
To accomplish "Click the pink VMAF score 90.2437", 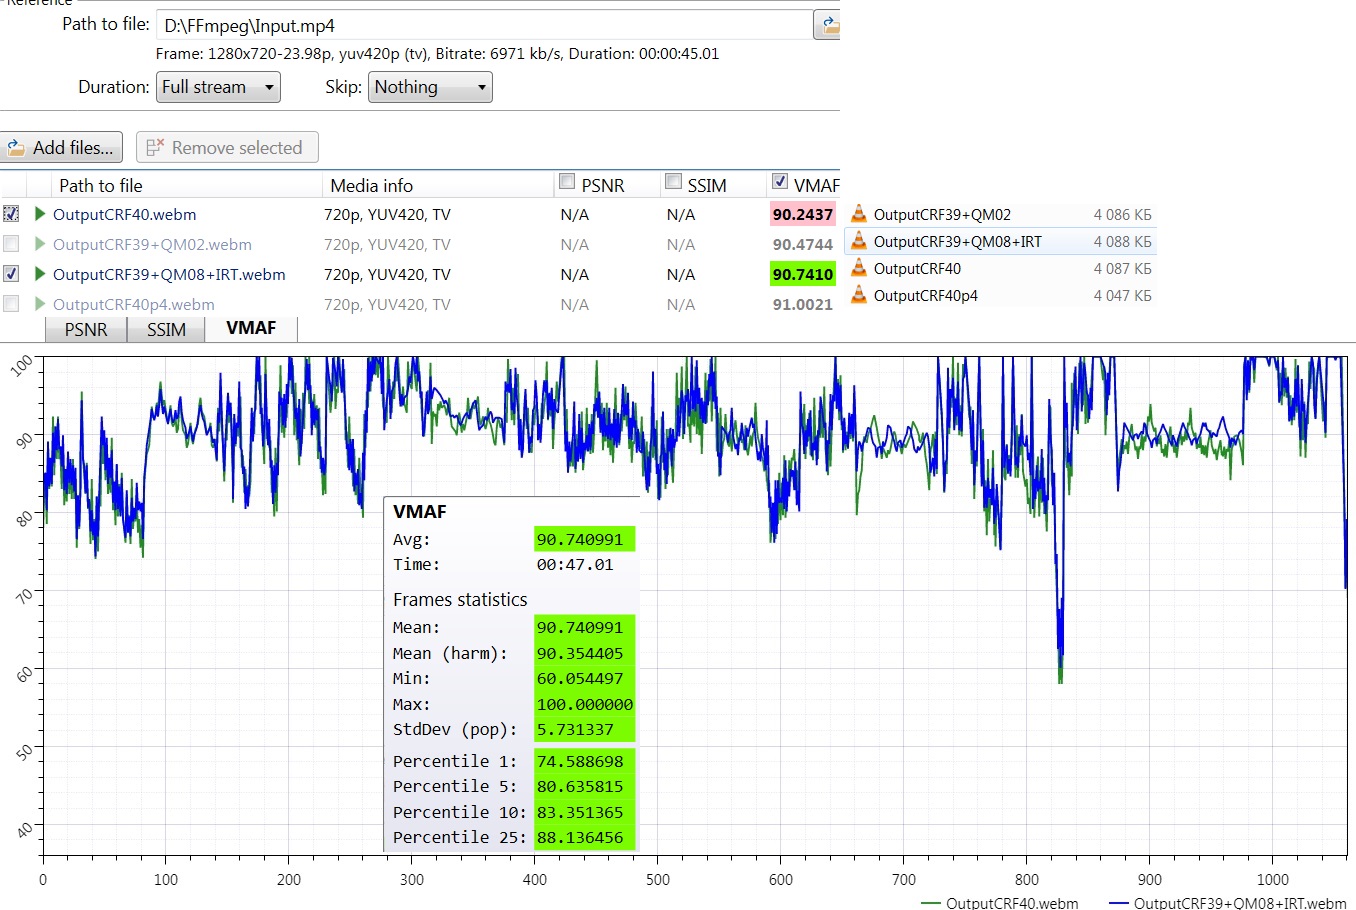I will coord(802,214).
